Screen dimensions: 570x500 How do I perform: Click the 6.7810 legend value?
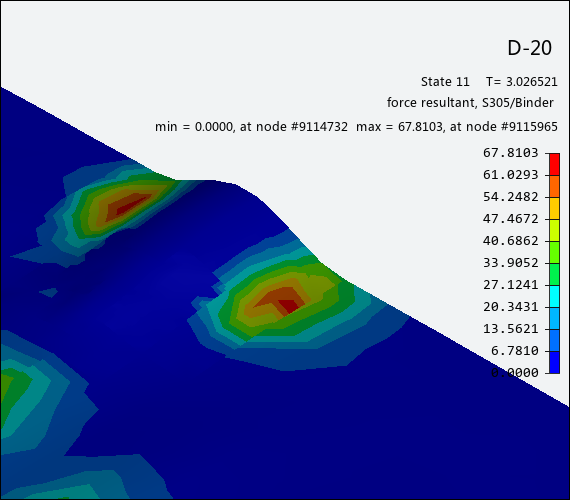[514, 351]
